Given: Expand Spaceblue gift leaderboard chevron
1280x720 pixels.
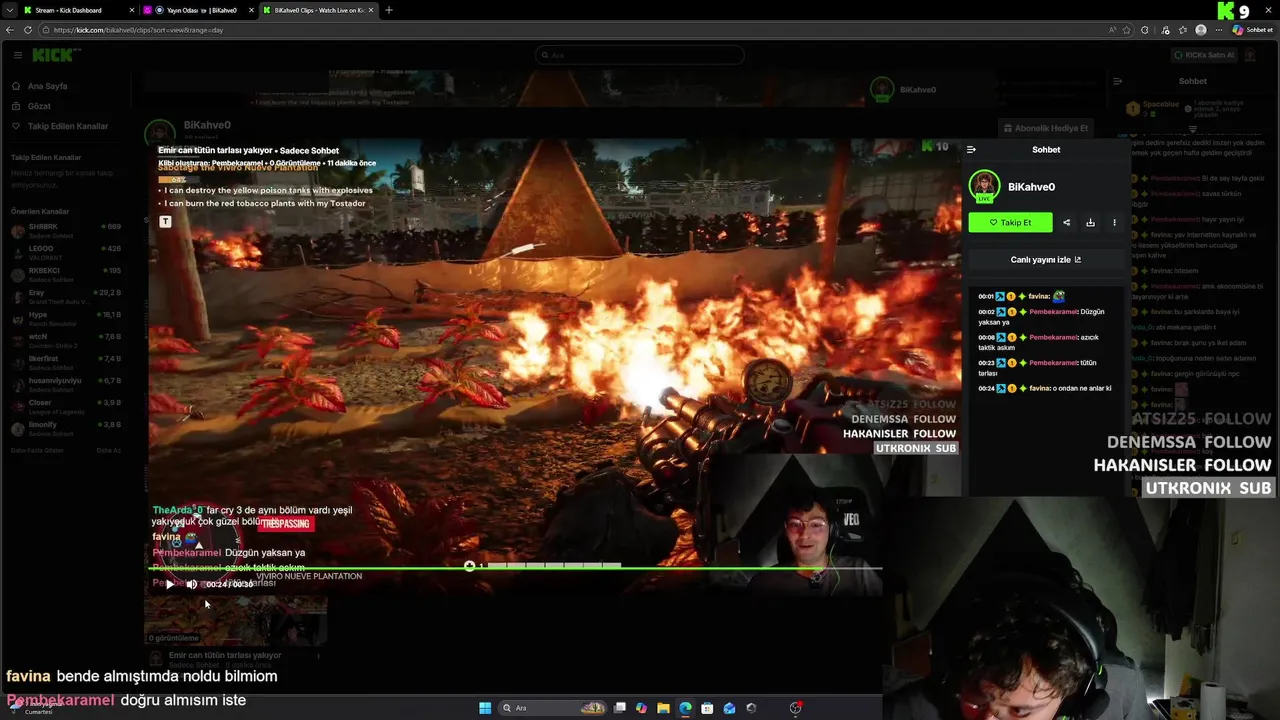Looking at the screenshot, I should (1192, 130).
